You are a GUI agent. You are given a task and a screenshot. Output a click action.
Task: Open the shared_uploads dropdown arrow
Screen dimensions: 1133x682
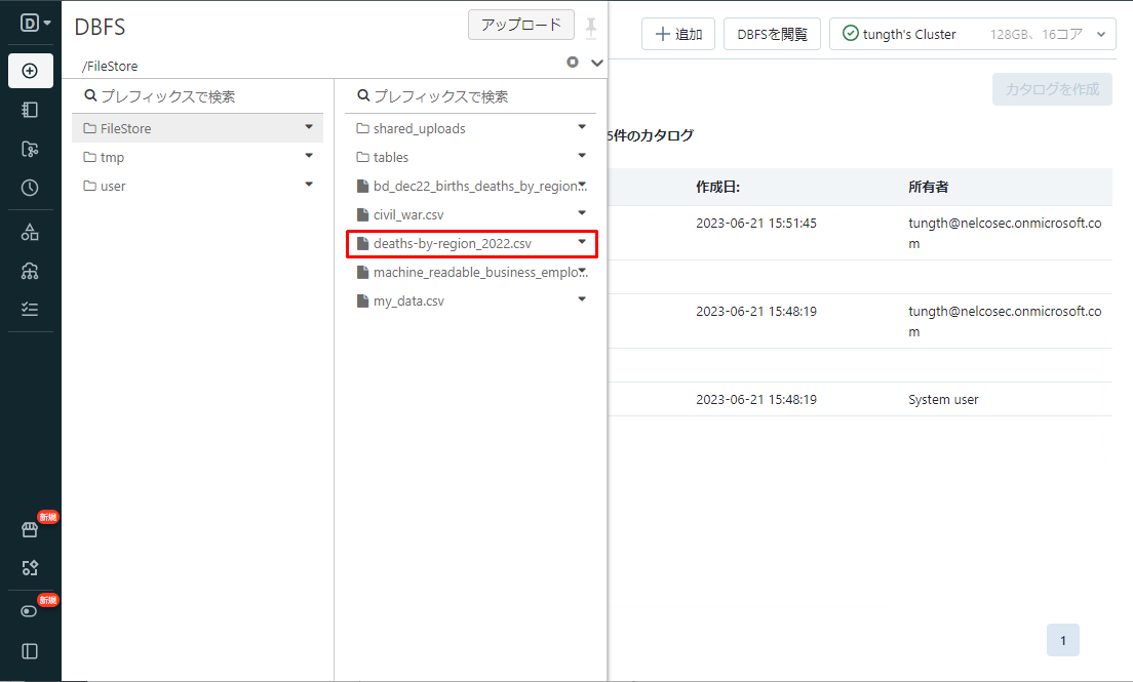[x=582, y=126]
